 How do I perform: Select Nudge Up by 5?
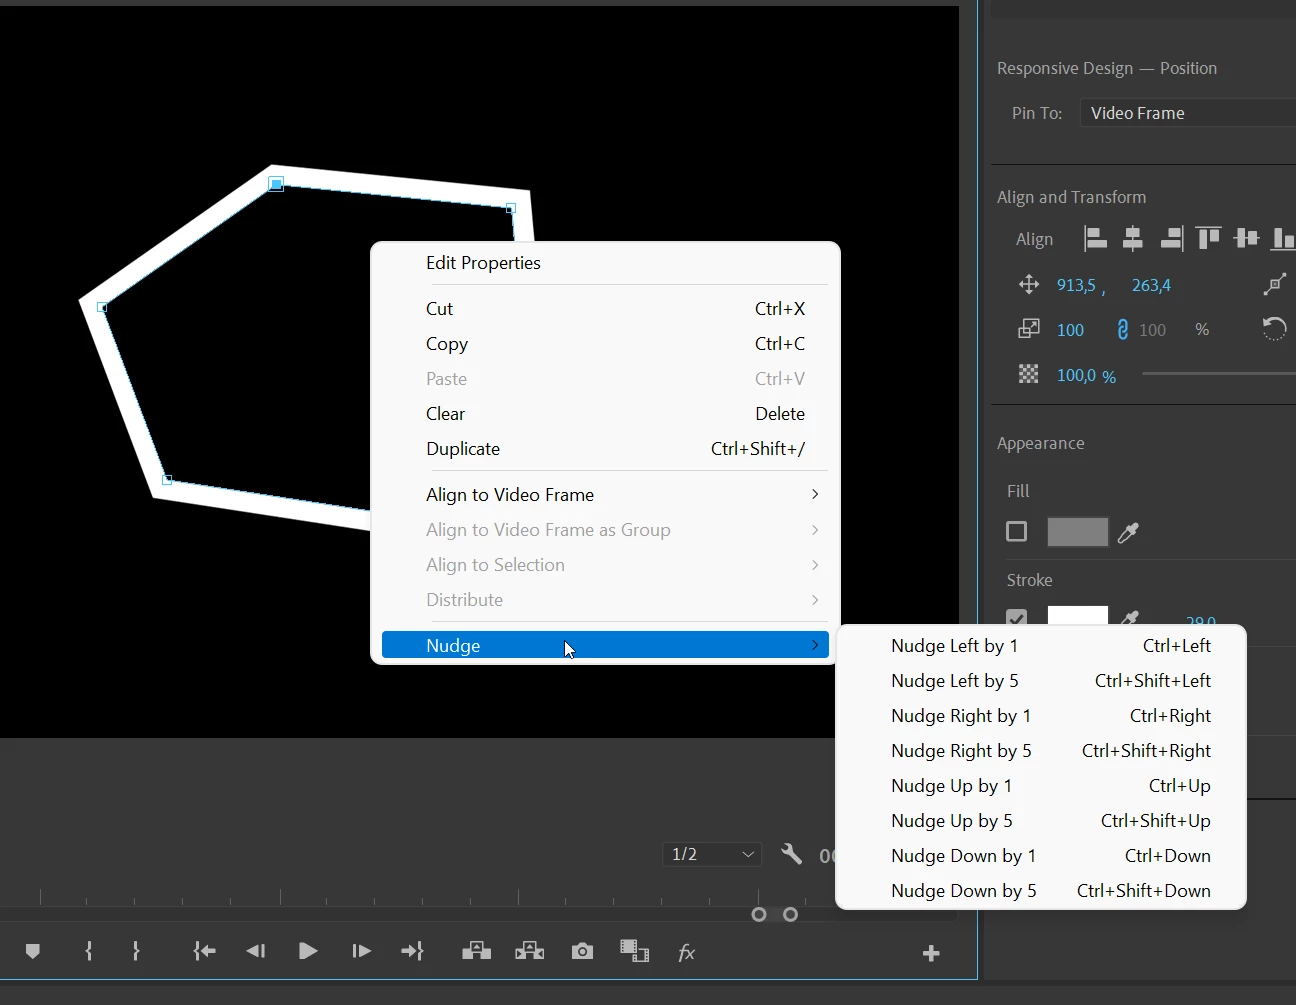pyautogui.click(x=1041, y=821)
